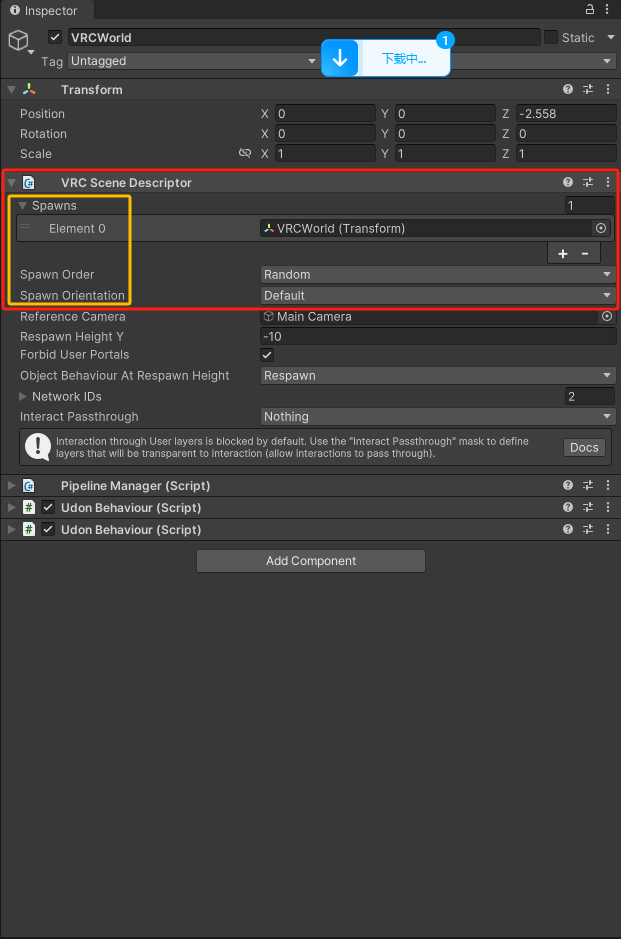
Task: Open Pipeline Manager help reference
Action: point(568,485)
